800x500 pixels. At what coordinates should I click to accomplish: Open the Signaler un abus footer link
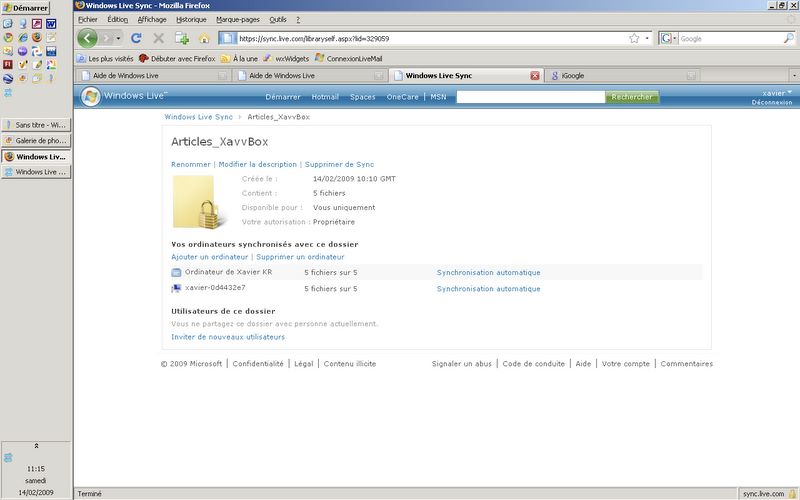click(x=462, y=364)
